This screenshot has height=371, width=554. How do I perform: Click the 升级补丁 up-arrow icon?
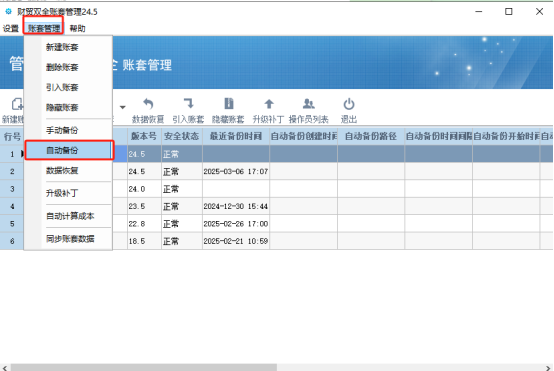click(x=269, y=104)
